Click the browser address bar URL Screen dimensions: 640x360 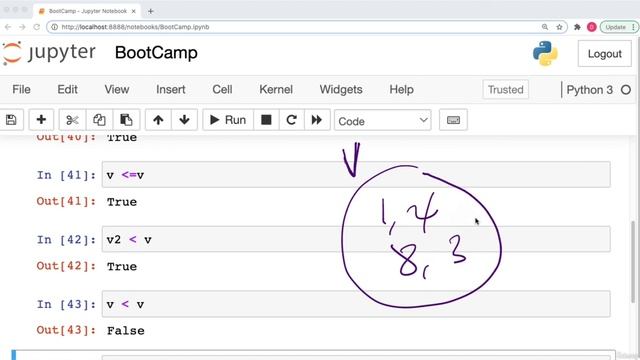coord(135,27)
